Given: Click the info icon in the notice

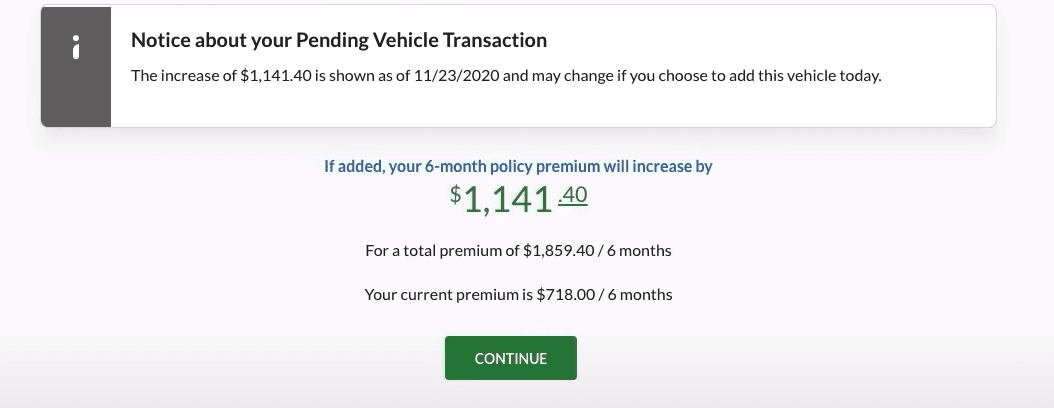Looking at the screenshot, I should coord(76,47).
